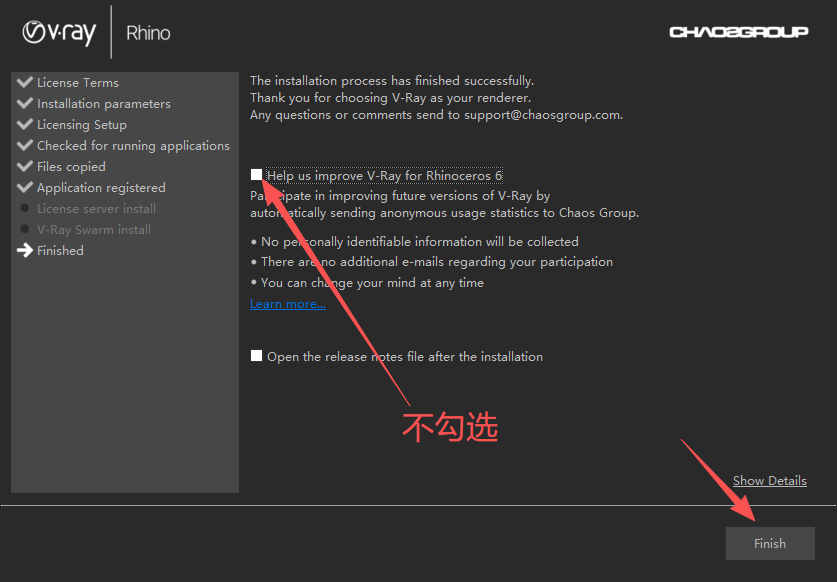Check the Help us improve V-Ray checkbox
This screenshot has width=837, height=582.
tap(256, 175)
